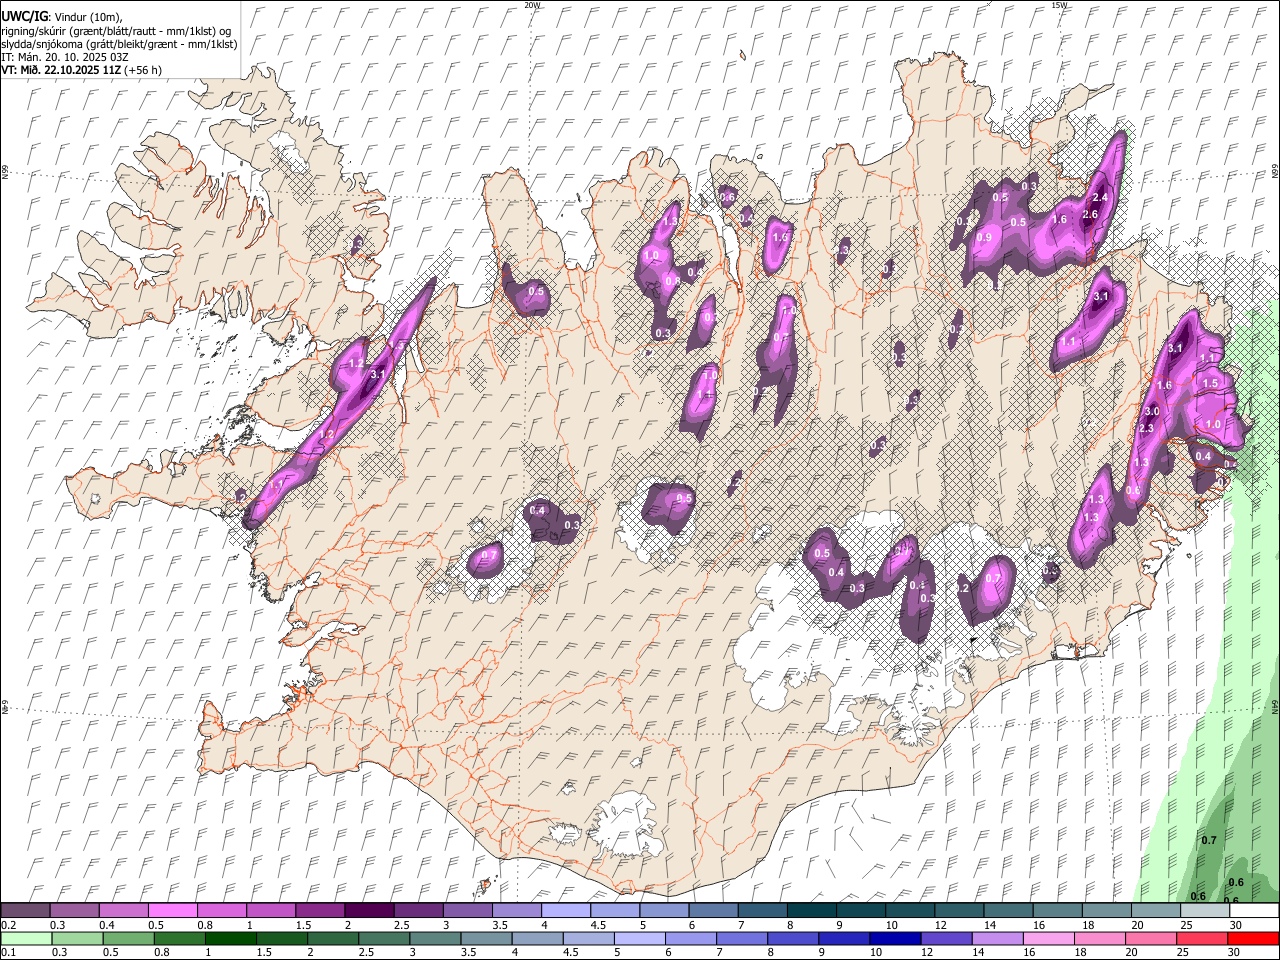The height and width of the screenshot is (960, 1280).
Task: Click the 3.0 snowfall value in the east
Action: (1151, 411)
